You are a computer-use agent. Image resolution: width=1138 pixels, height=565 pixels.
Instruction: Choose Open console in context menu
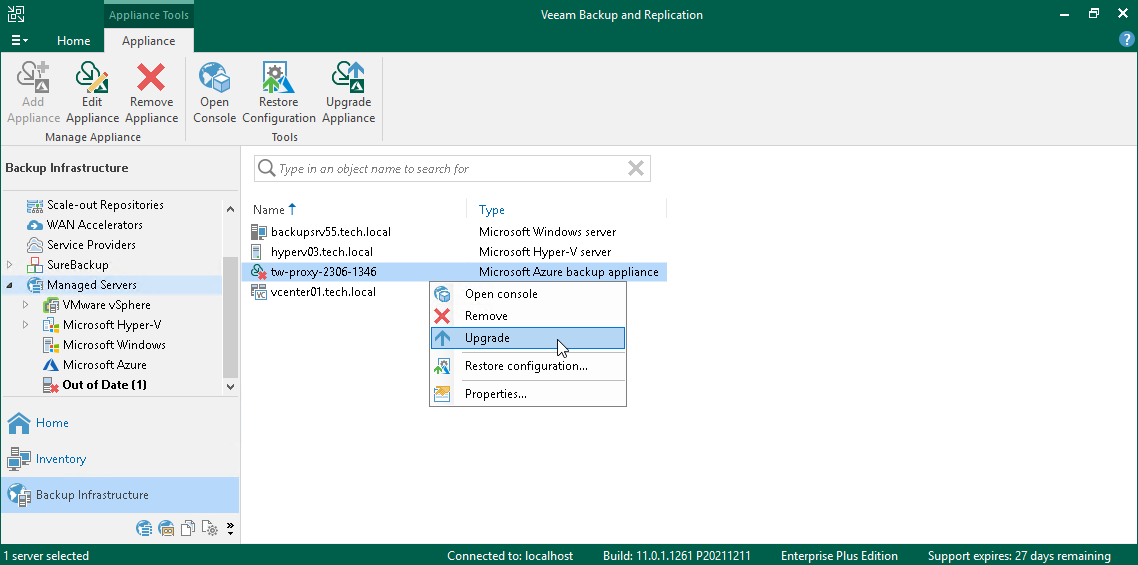(528, 294)
